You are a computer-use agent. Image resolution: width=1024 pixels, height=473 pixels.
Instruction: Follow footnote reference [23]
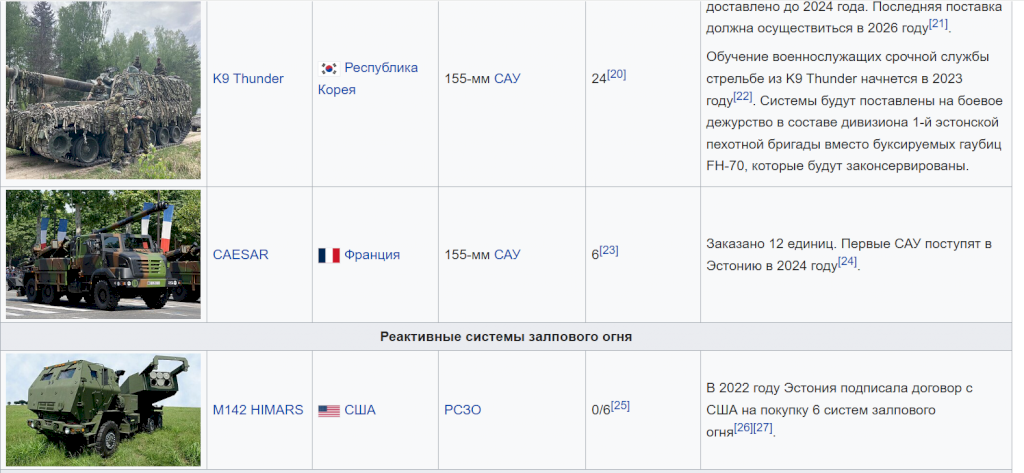point(609,250)
